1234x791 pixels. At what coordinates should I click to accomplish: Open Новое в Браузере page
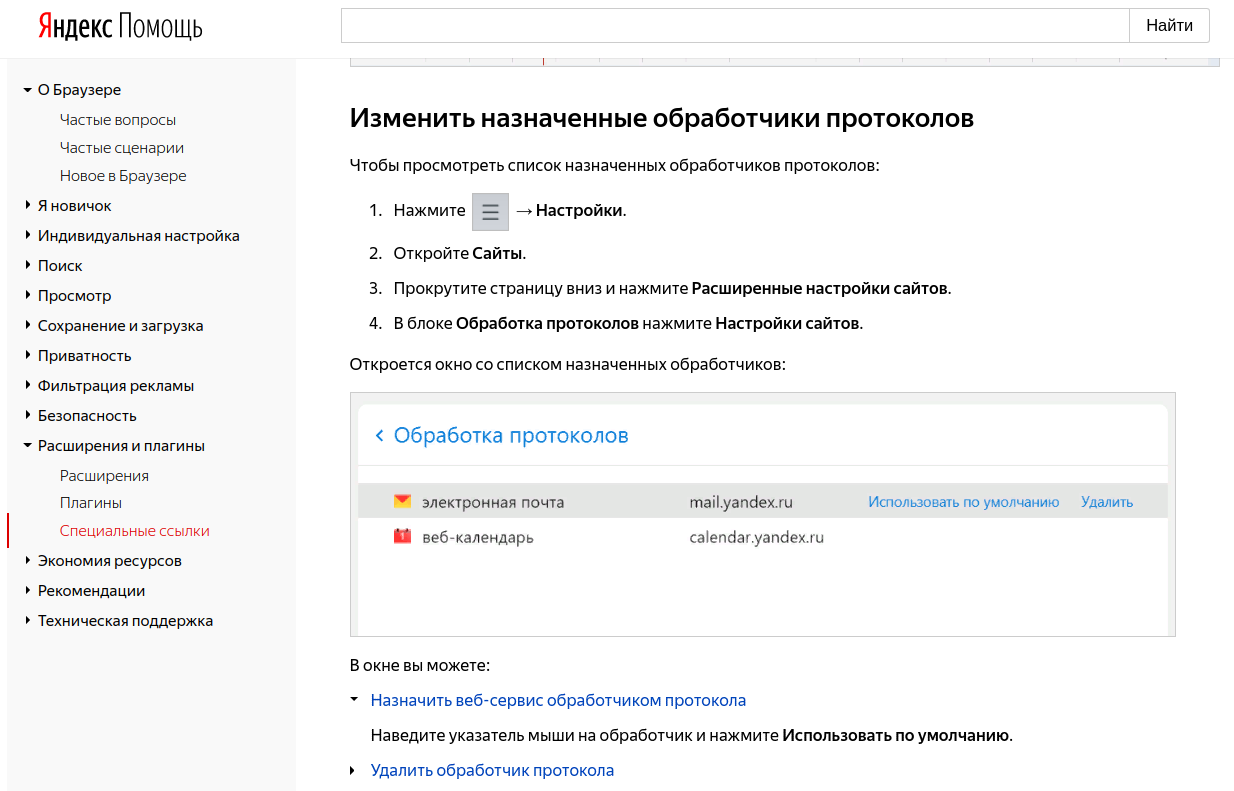[x=123, y=176]
